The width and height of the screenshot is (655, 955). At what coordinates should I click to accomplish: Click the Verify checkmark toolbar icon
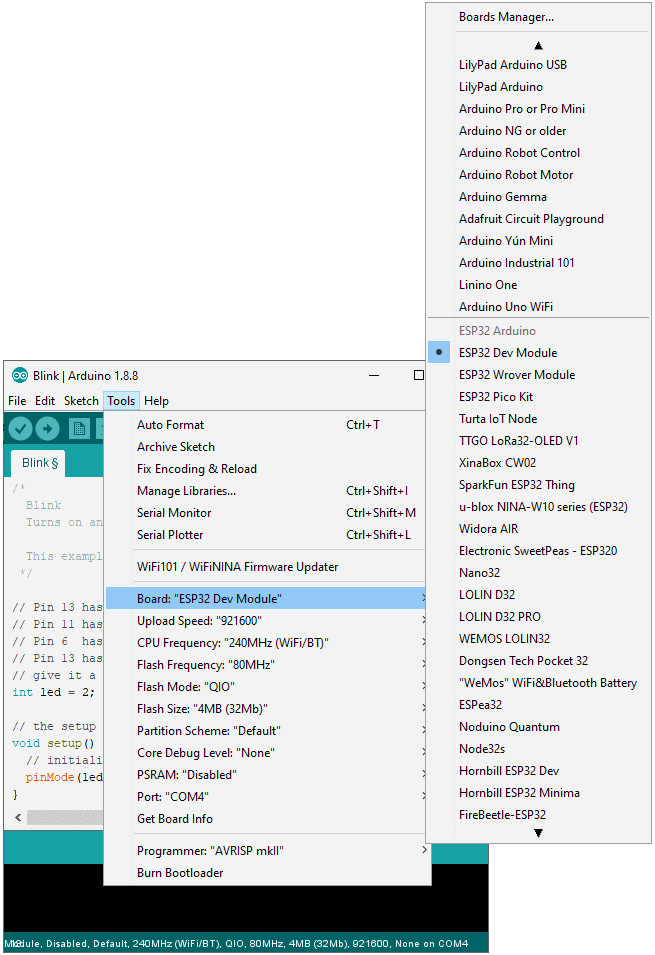point(20,429)
